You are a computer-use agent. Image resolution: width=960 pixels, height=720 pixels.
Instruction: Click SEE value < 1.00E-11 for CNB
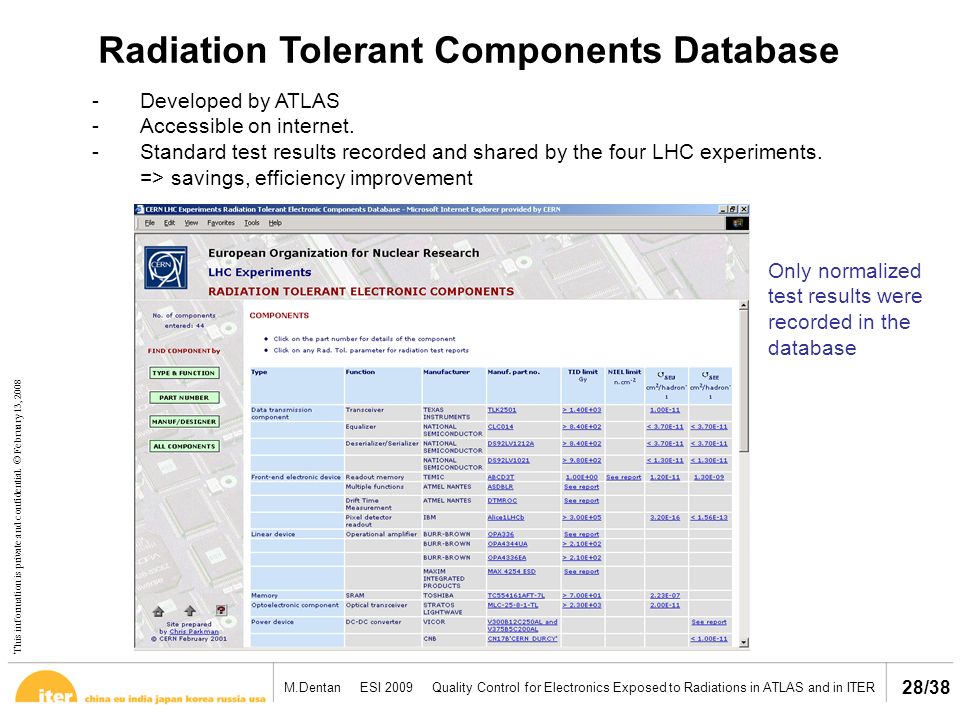[709, 639]
